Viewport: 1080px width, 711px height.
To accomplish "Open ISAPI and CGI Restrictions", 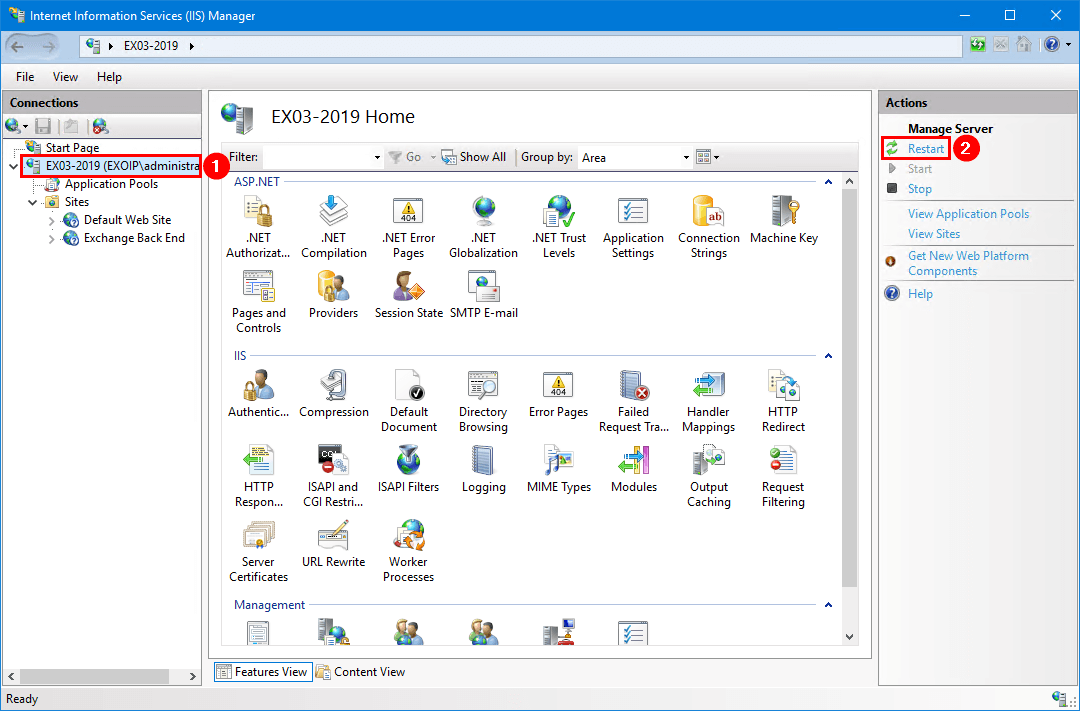I will (333, 475).
